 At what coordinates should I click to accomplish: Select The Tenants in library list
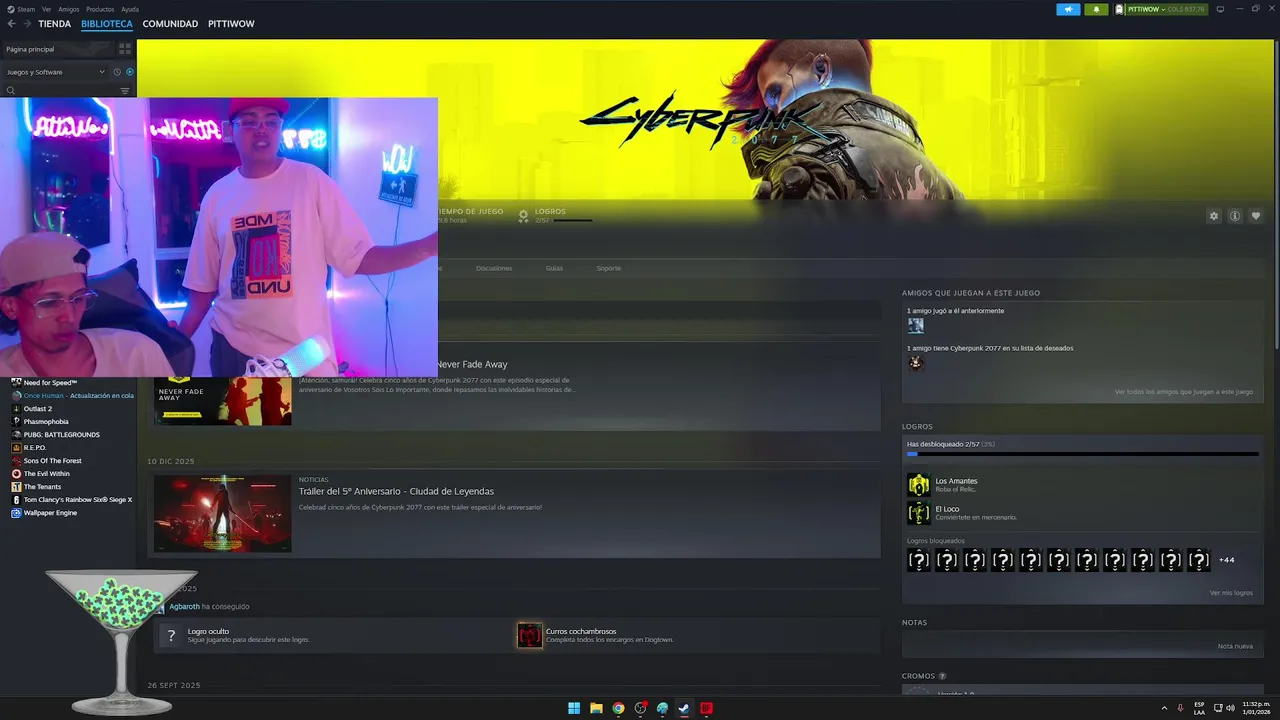42,487
